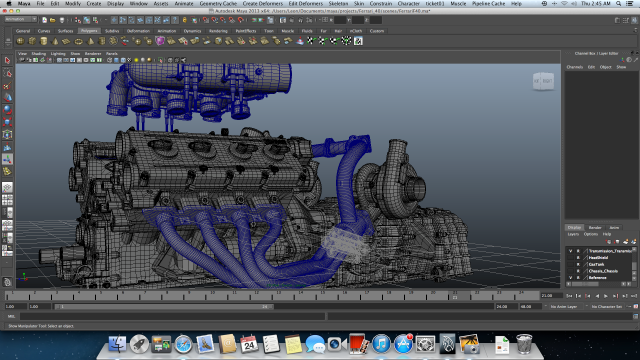Create a polygon pyramid from shelf
This screenshot has width=640, height=360.
click(x=90, y=41)
